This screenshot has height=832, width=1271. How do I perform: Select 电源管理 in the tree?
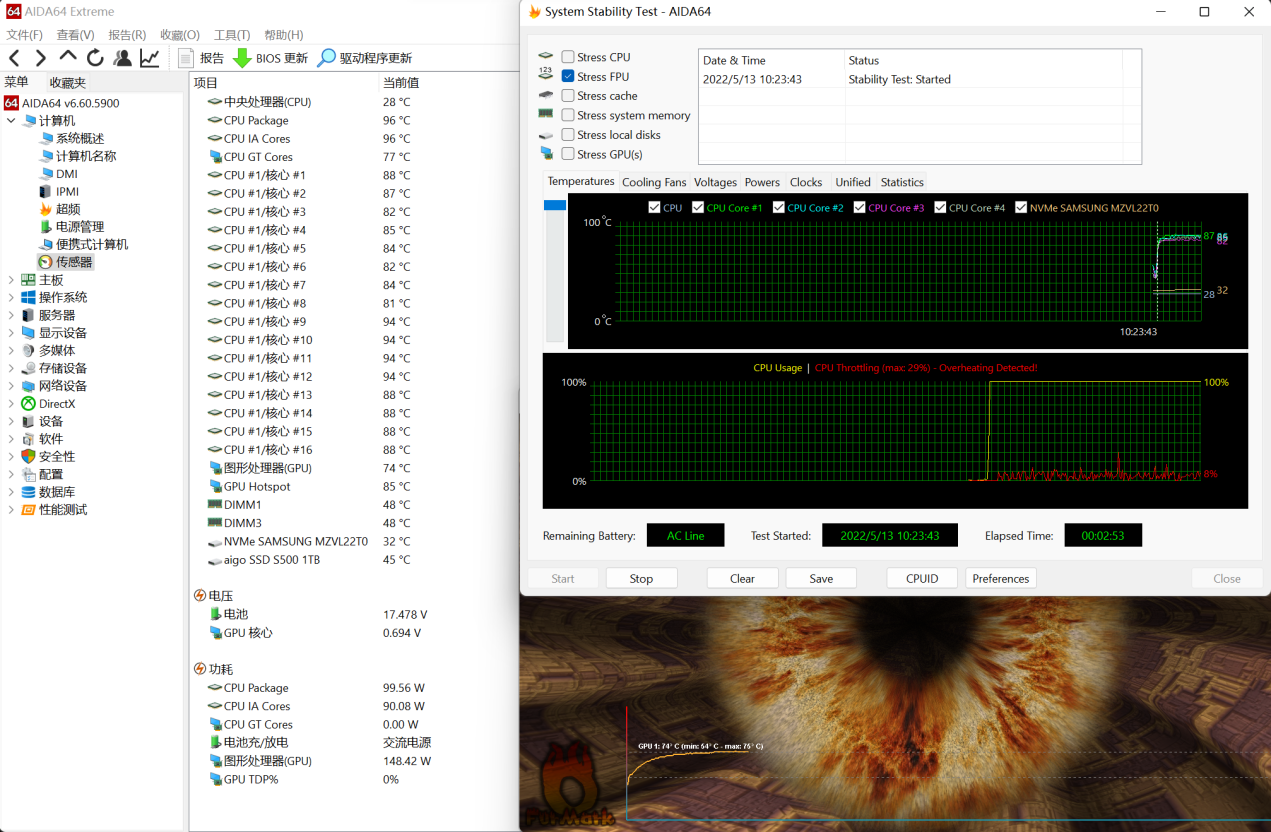coord(79,227)
